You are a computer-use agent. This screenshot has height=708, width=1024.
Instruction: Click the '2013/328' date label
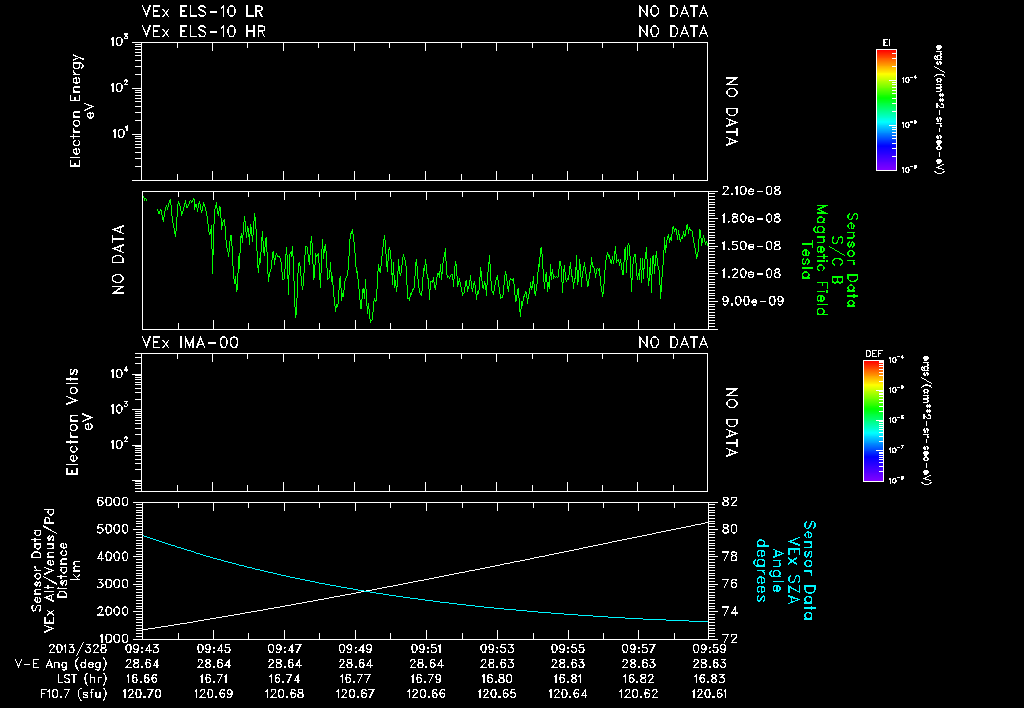pos(78,649)
